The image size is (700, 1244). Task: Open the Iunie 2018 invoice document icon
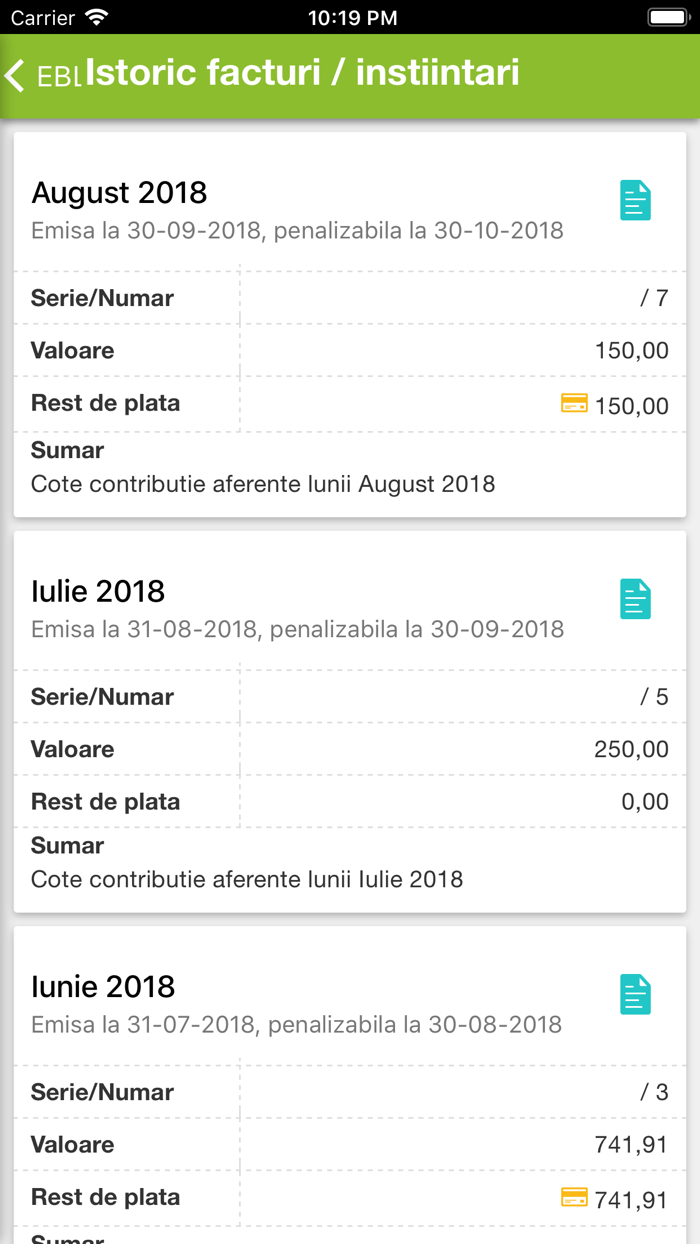[x=635, y=995]
